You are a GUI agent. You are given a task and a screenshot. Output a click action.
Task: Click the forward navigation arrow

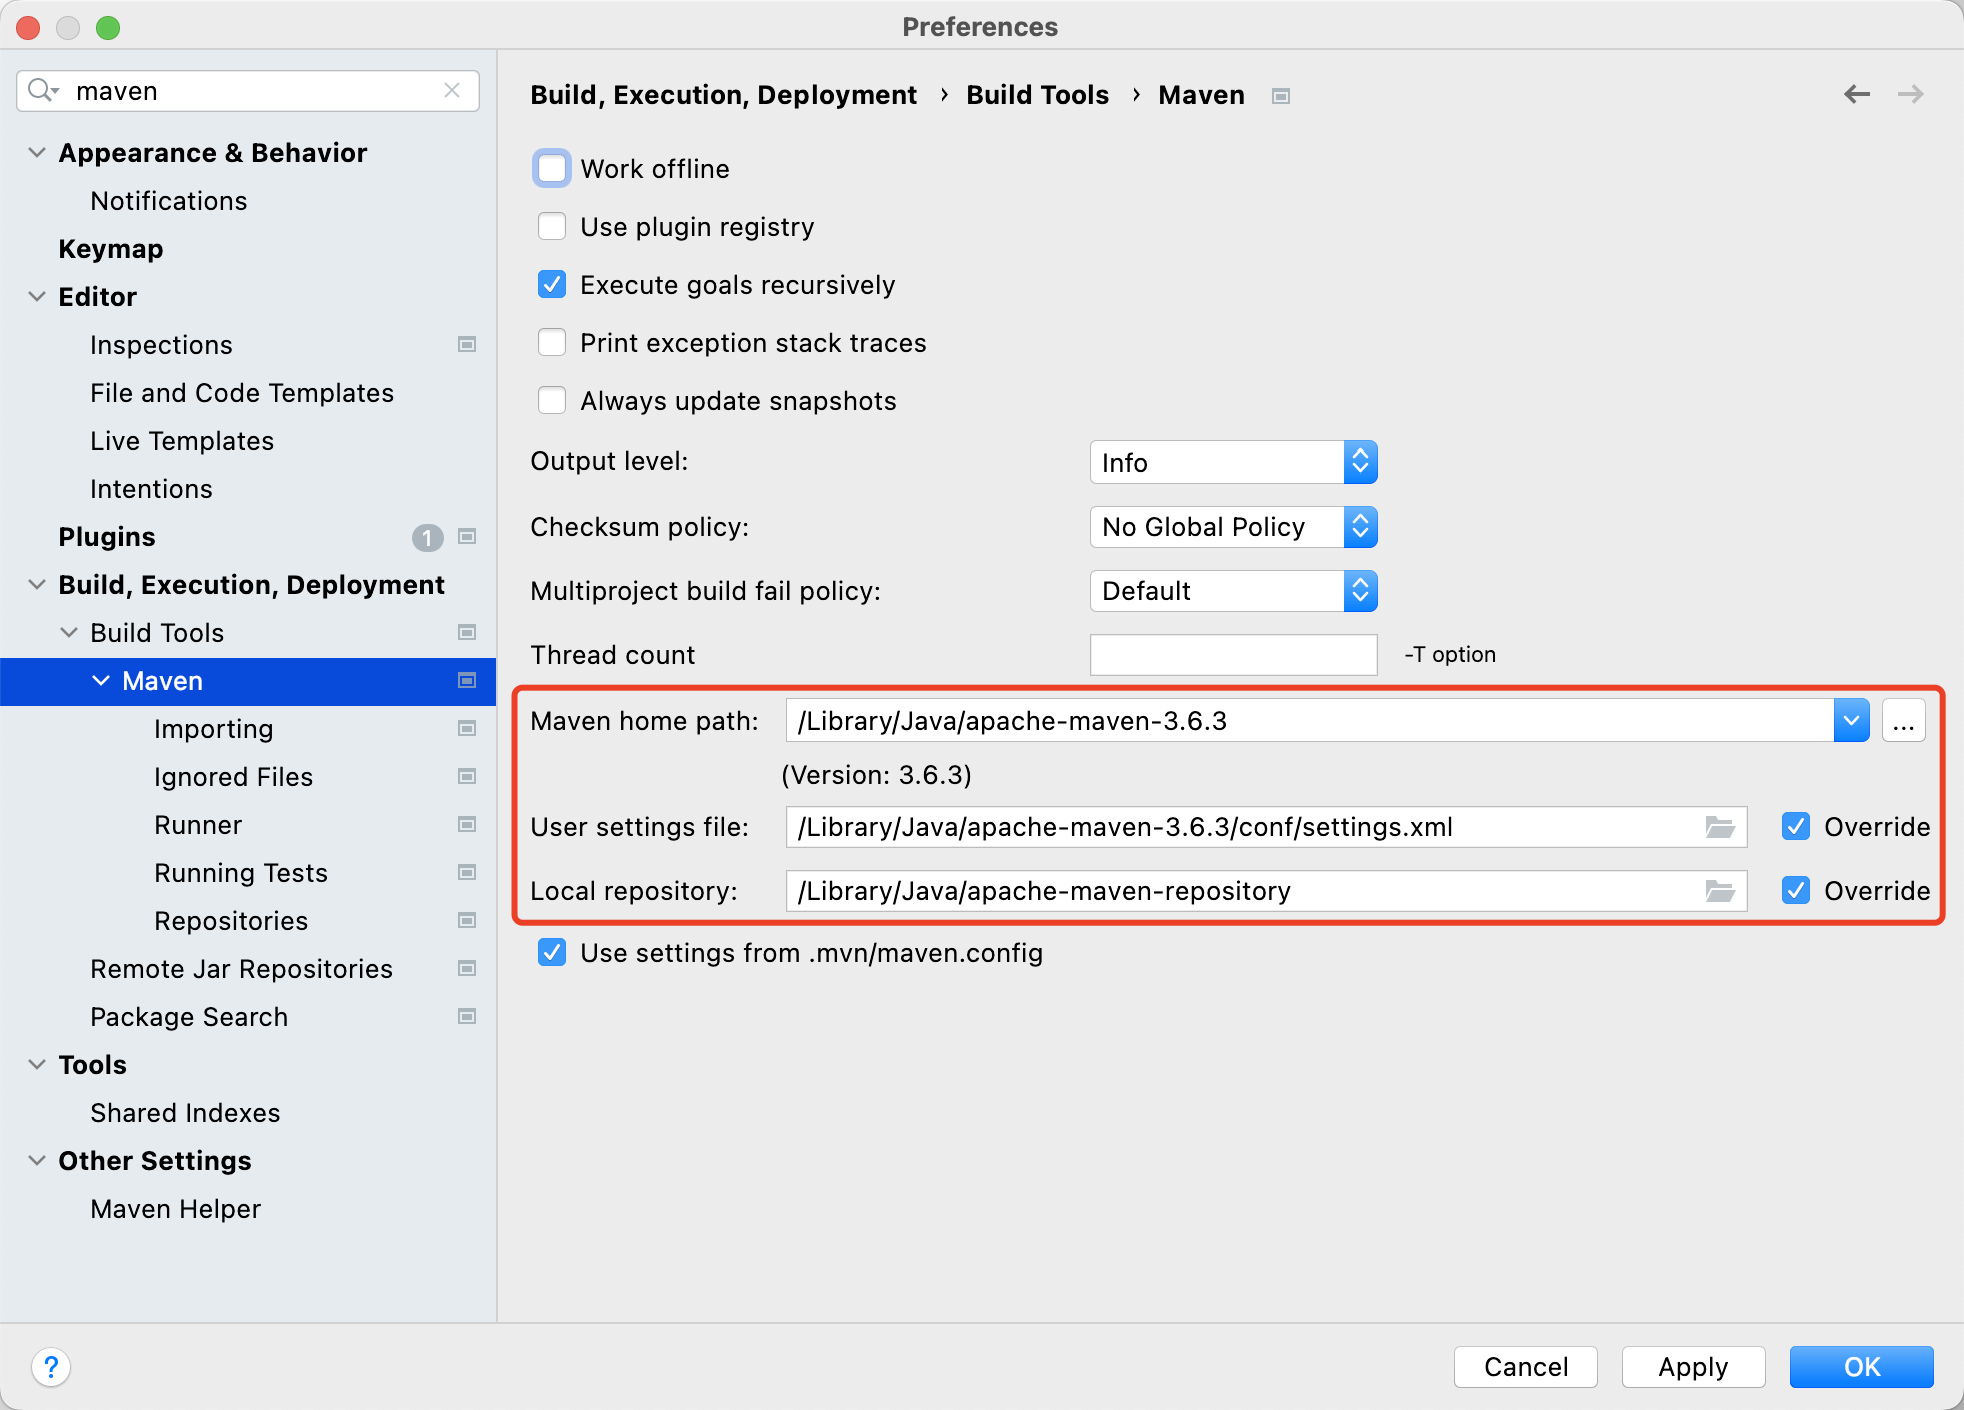click(x=1910, y=94)
